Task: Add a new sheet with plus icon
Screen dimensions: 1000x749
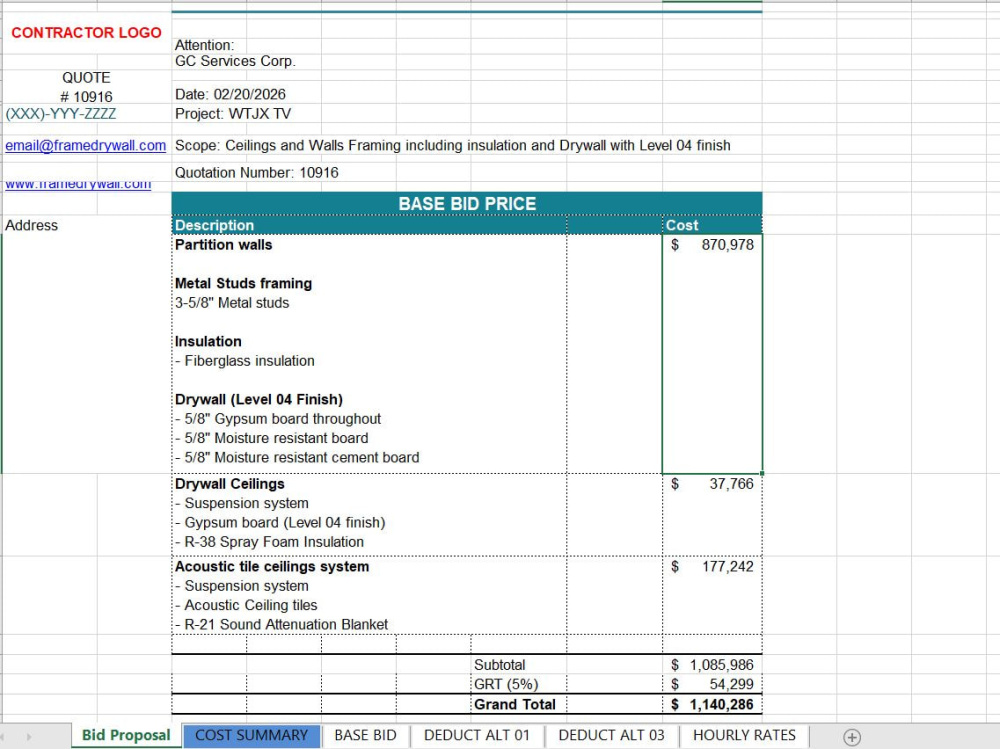Action: [x=851, y=737]
